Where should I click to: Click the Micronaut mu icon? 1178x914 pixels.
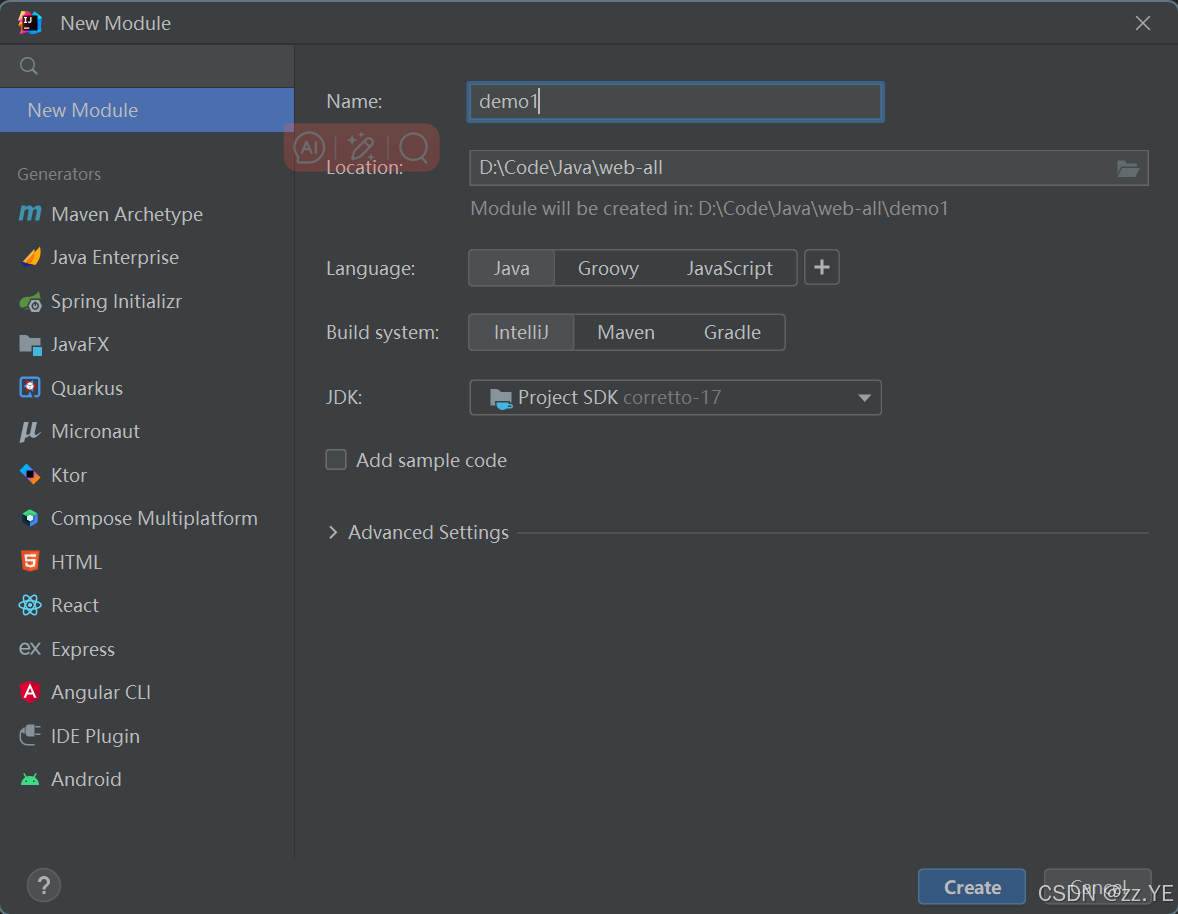(30, 431)
